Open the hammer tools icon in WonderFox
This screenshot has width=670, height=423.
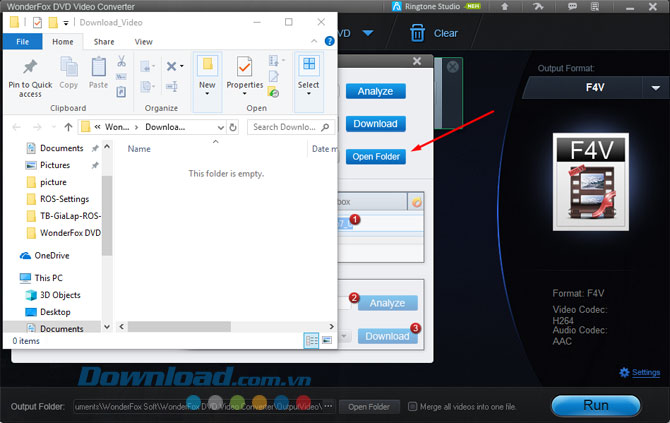tap(538, 6)
